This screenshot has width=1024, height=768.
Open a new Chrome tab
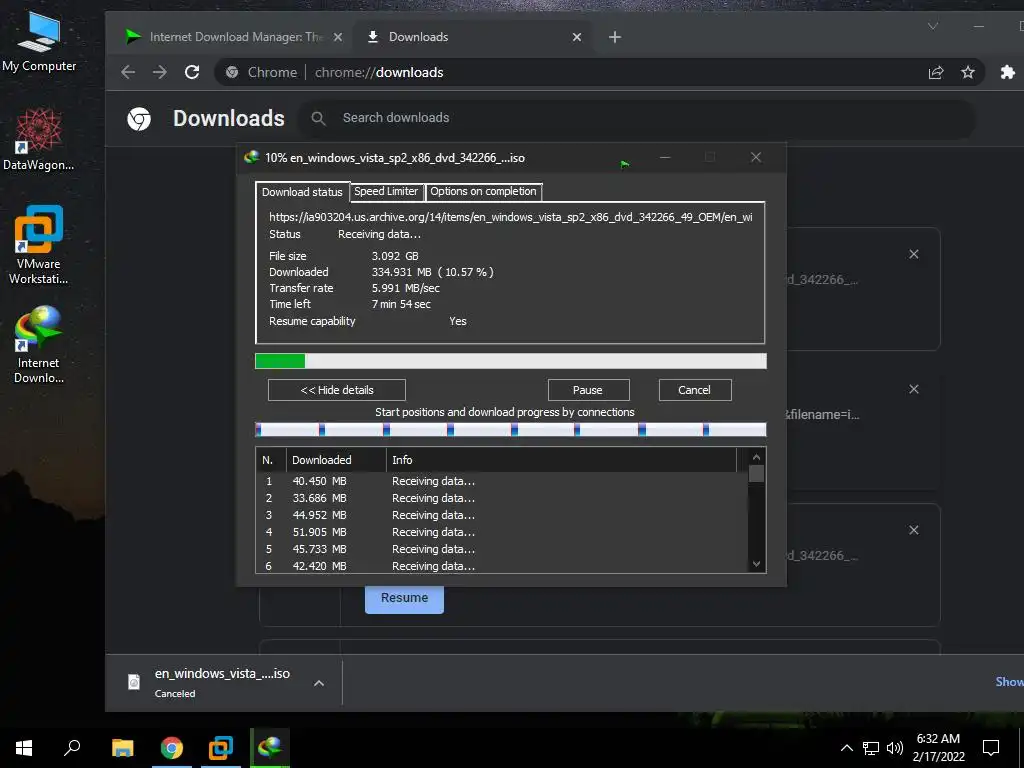coord(615,37)
